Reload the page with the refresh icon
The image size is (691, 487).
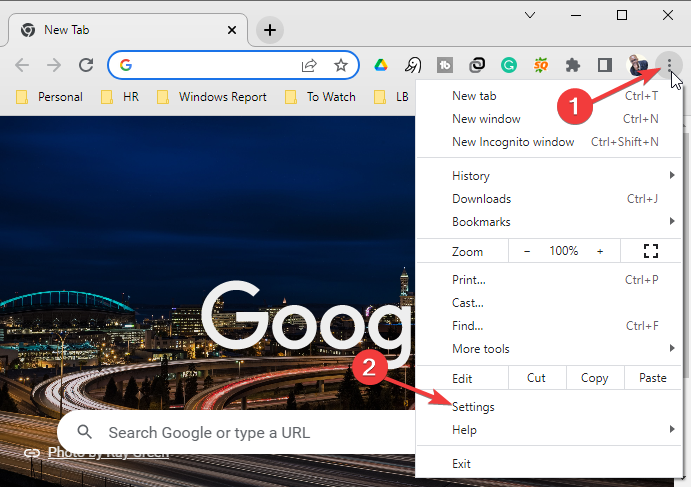tap(86, 66)
